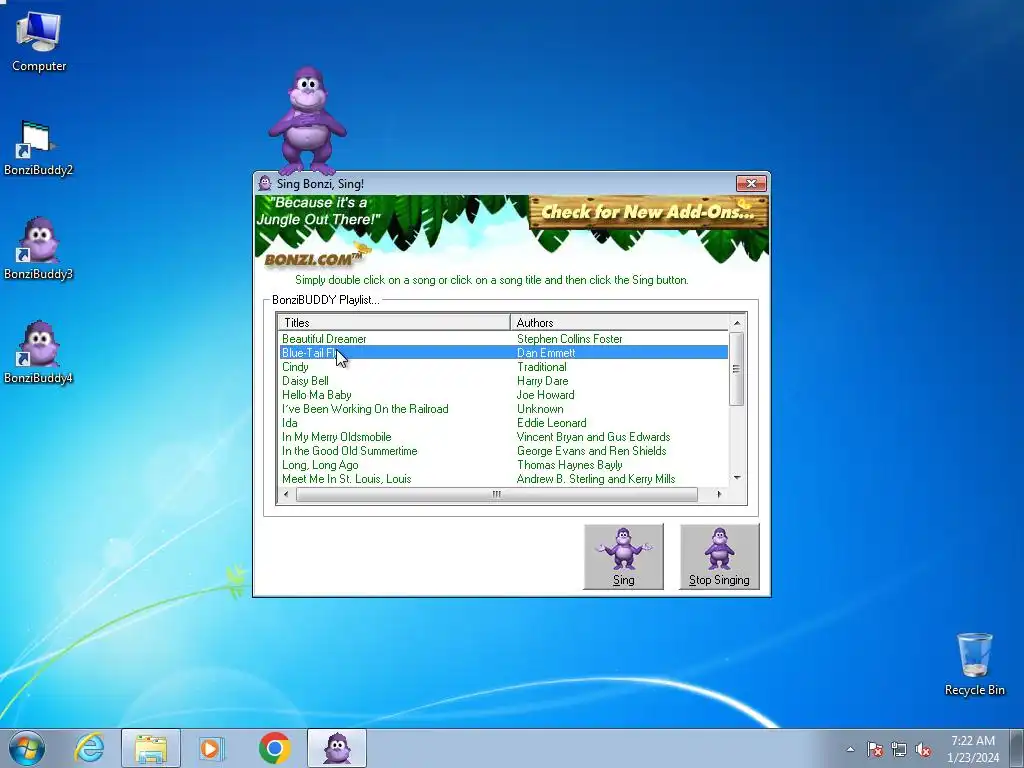Click author George Evans and Ren Shields
The height and width of the screenshot is (768, 1024).
coord(592,451)
